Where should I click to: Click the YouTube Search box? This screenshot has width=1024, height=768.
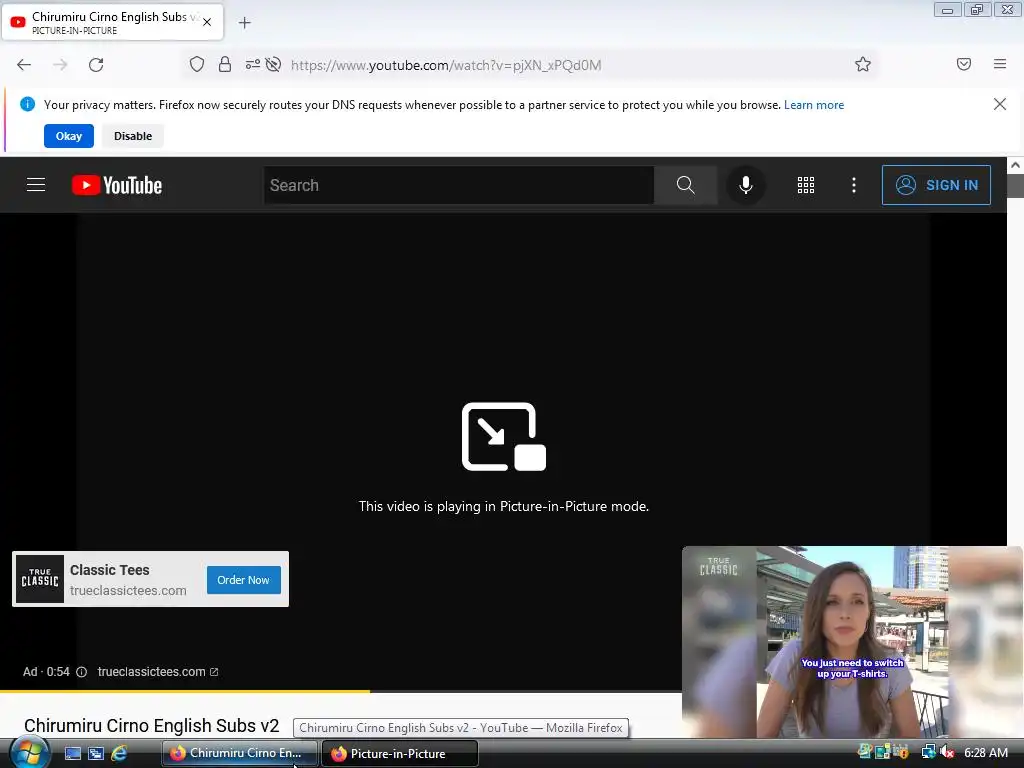458,185
